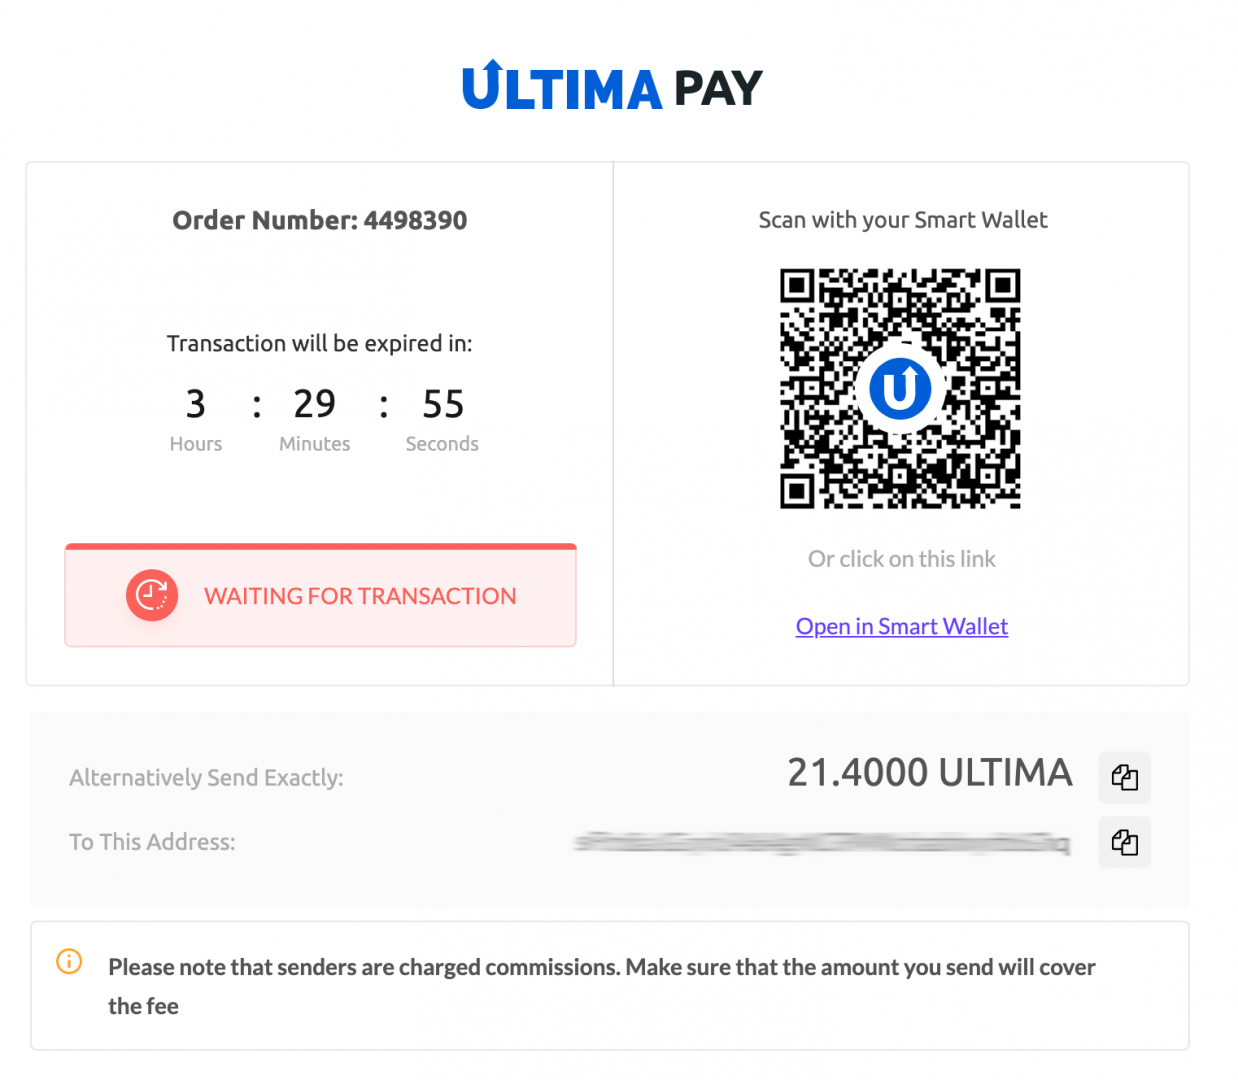The width and height of the screenshot is (1238, 1080).
Task: Click the Waiting For Transaction banner
Action: pyautogui.click(x=320, y=595)
